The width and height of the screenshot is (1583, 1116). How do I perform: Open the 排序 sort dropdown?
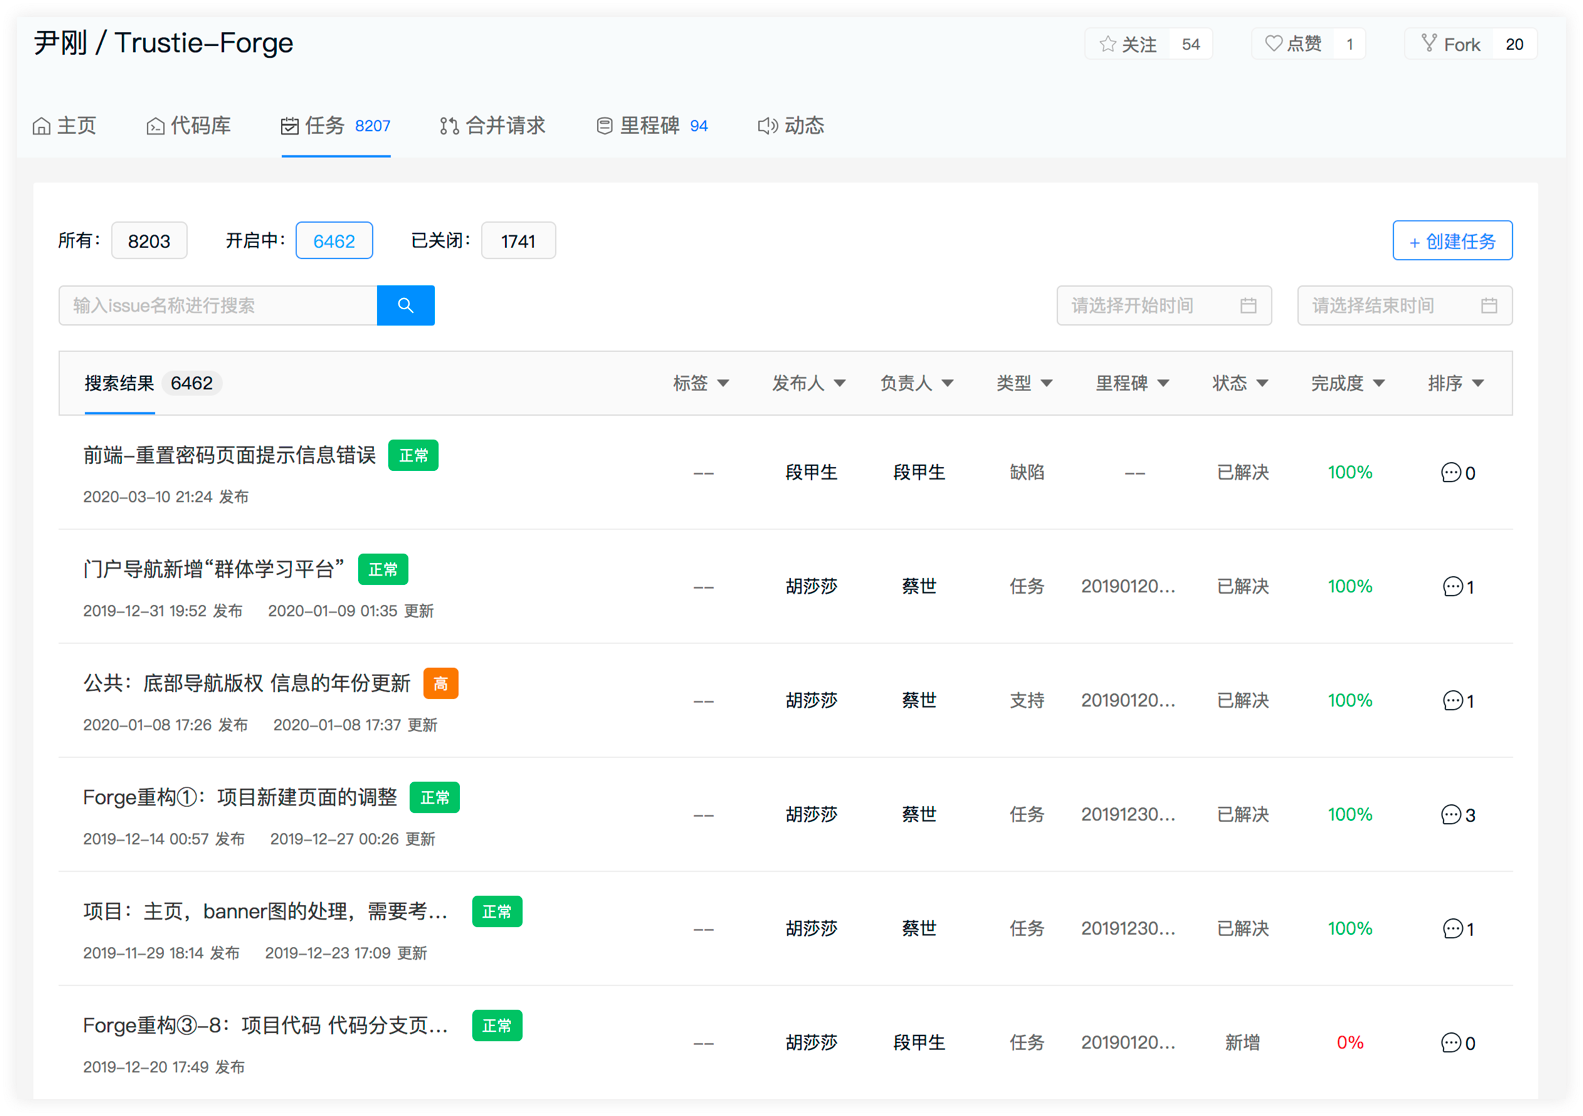[x=1455, y=383]
